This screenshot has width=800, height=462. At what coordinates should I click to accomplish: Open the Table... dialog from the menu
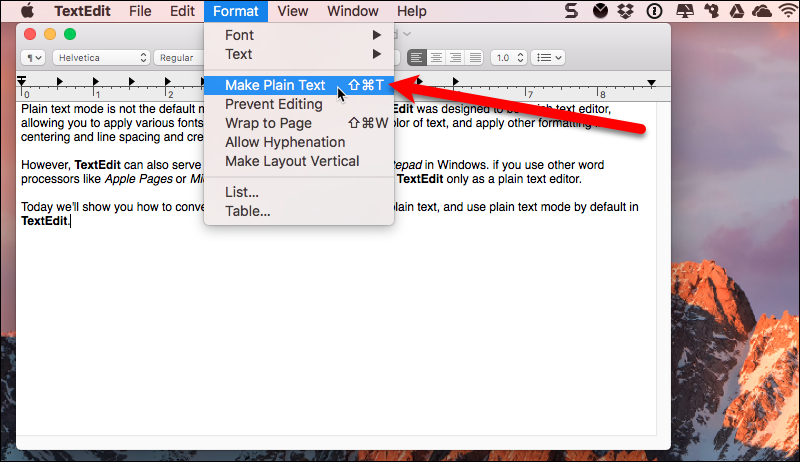click(247, 211)
